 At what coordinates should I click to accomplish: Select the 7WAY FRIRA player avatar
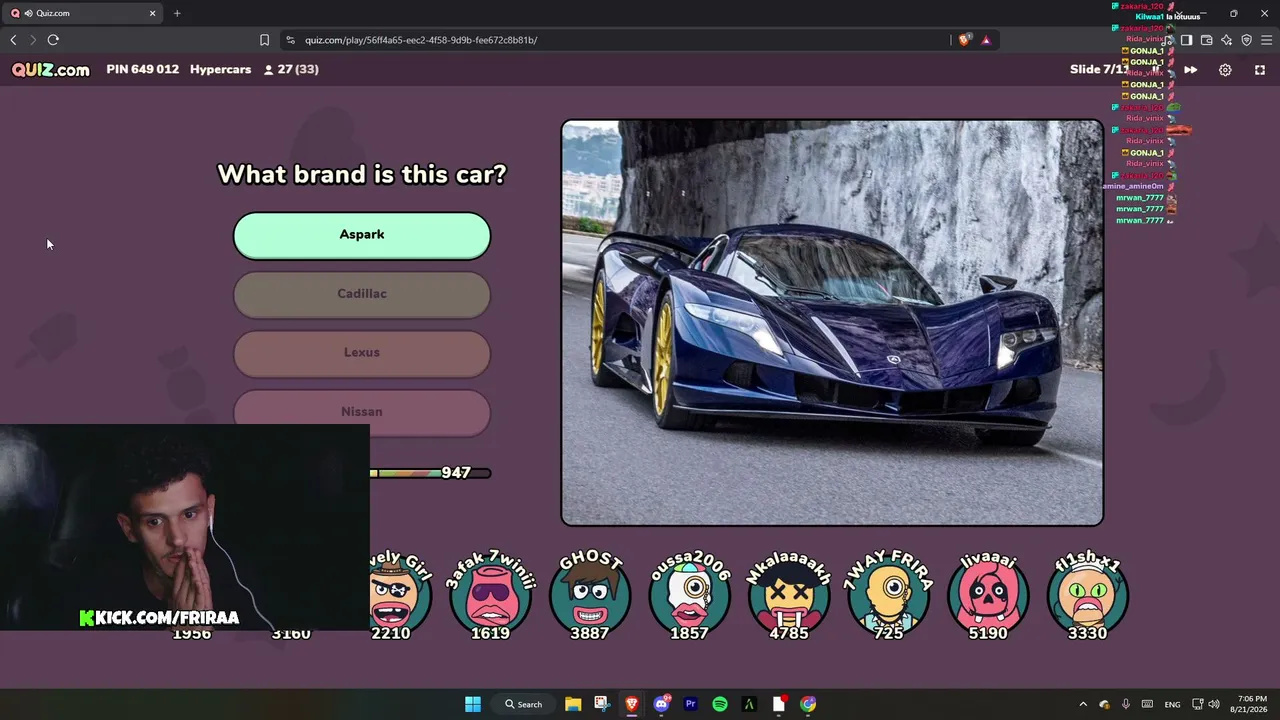[889, 595]
